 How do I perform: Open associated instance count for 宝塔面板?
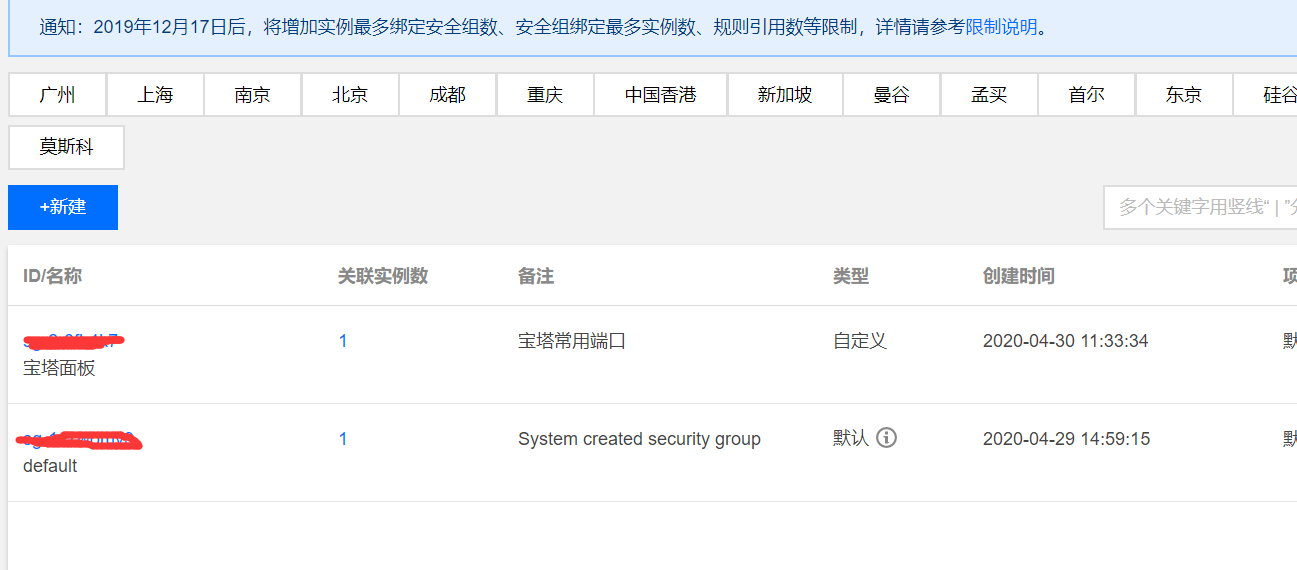point(343,341)
